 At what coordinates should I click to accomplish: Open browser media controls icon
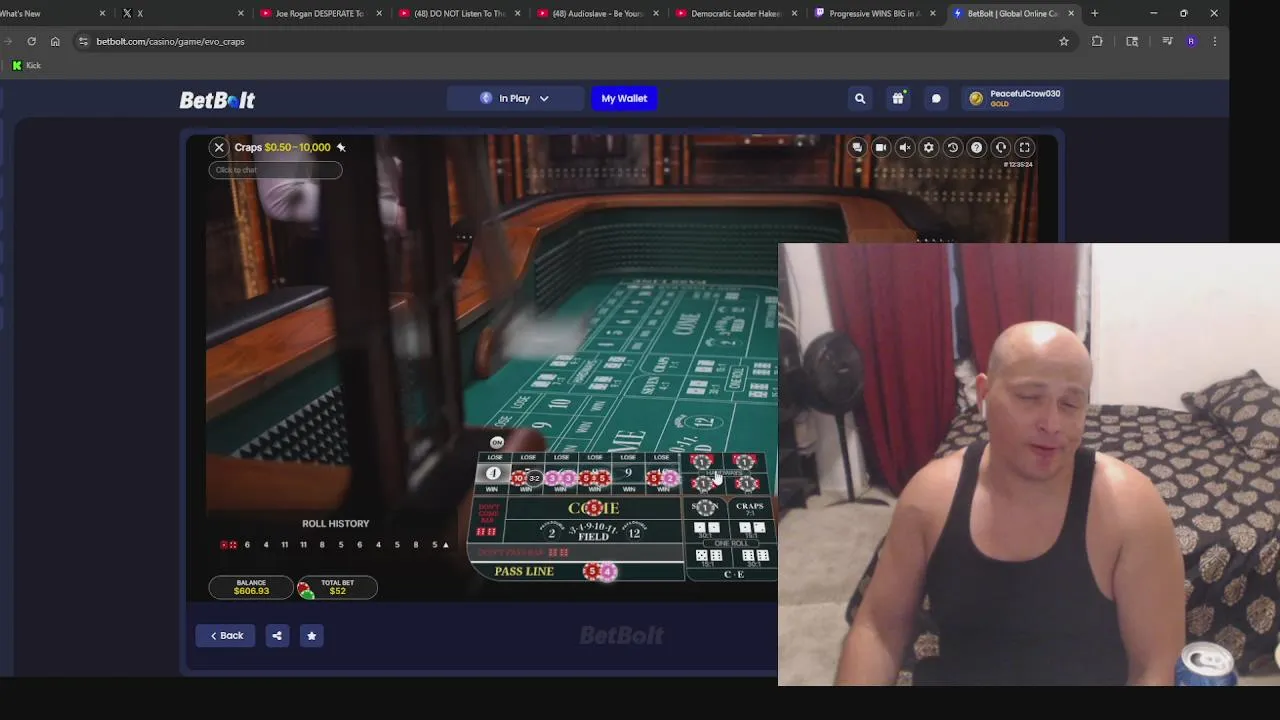click(x=1167, y=41)
